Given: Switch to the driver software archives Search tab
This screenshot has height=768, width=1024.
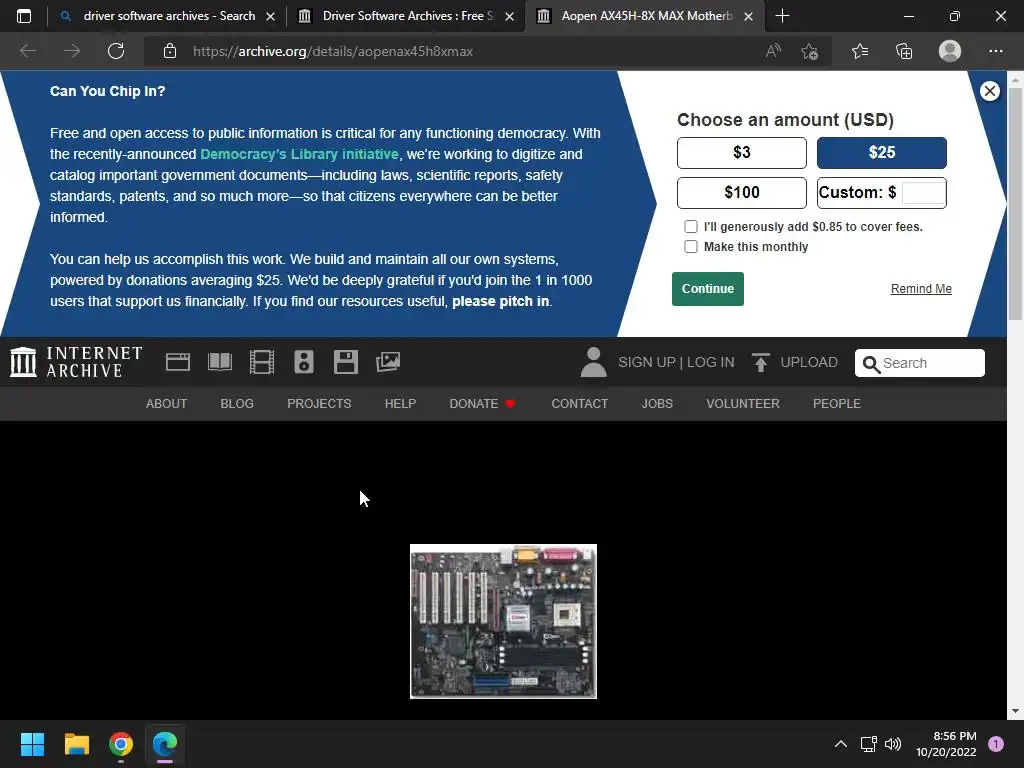Looking at the screenshot, I should pos(167,16).
